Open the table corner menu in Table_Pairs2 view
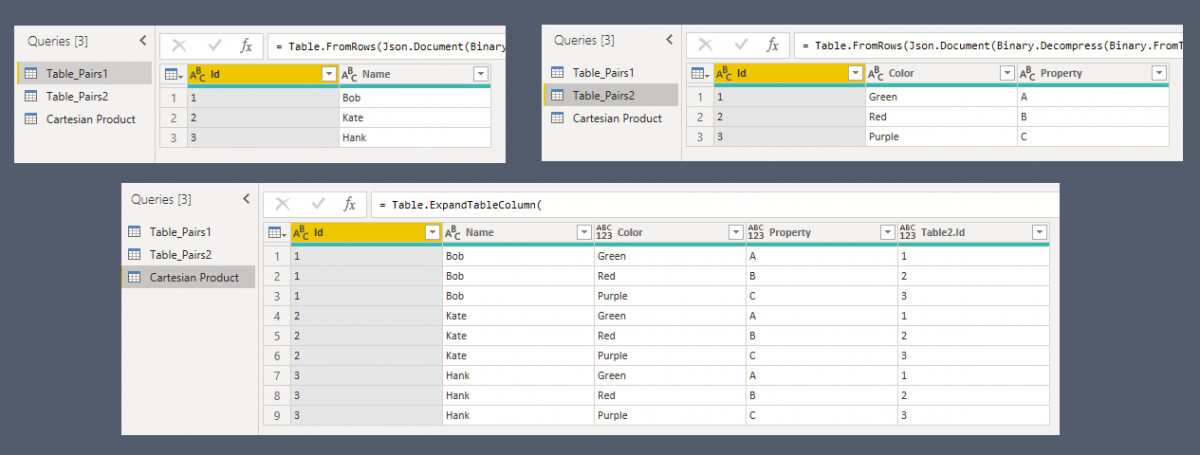 699,73
